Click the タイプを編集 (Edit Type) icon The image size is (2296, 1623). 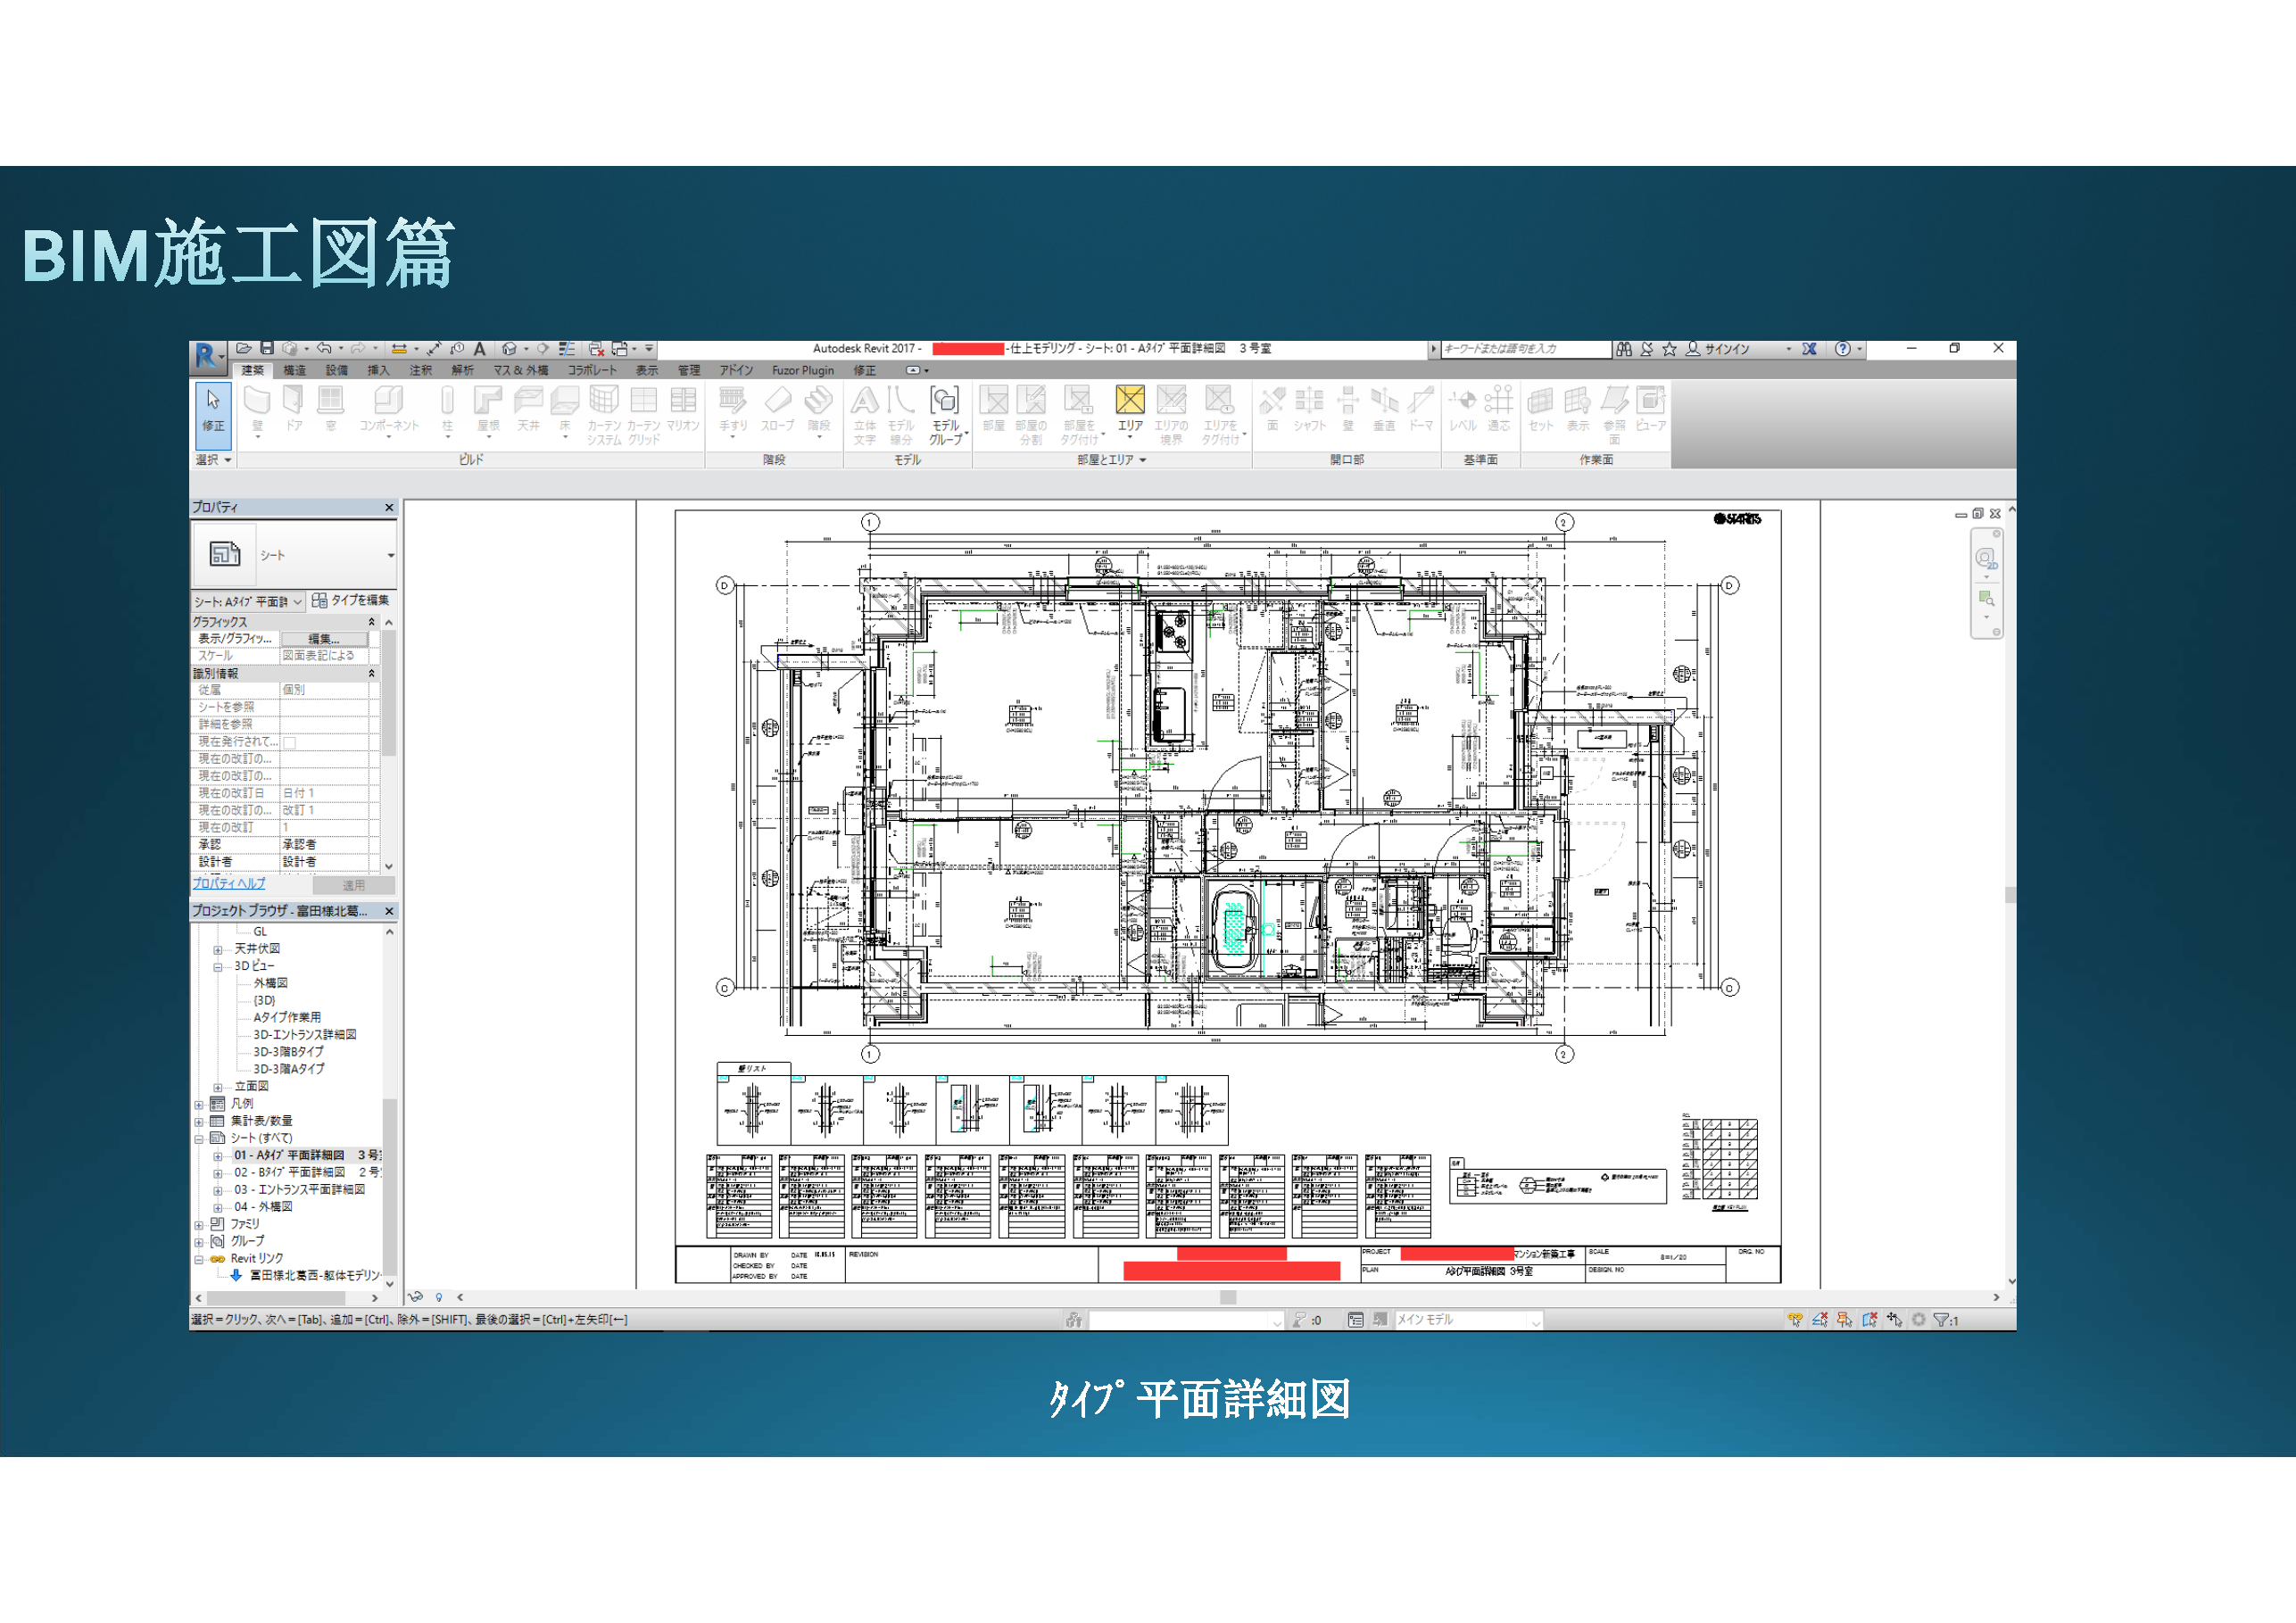tap(320, 601)
